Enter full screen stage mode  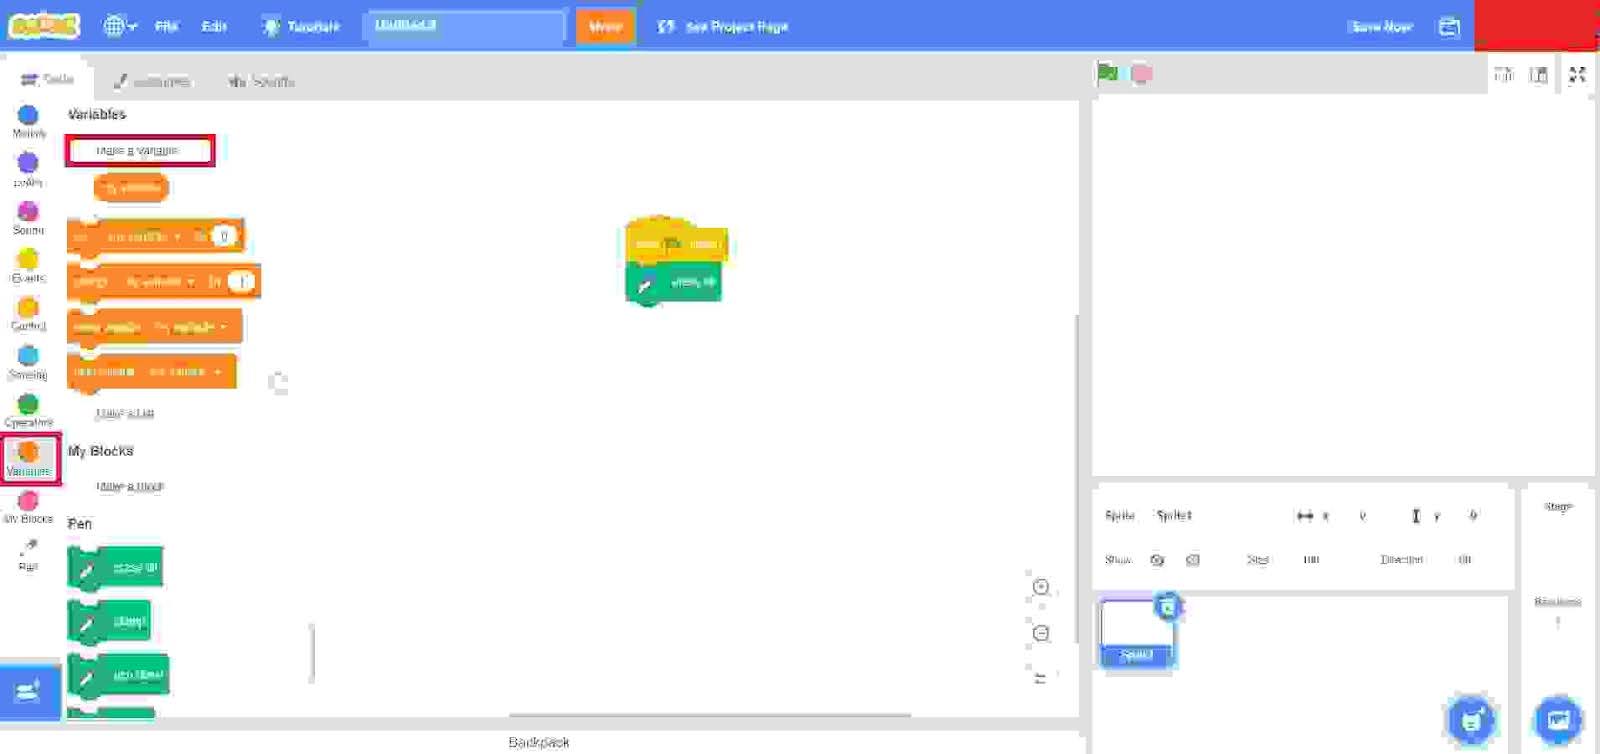coord(1577,74)
